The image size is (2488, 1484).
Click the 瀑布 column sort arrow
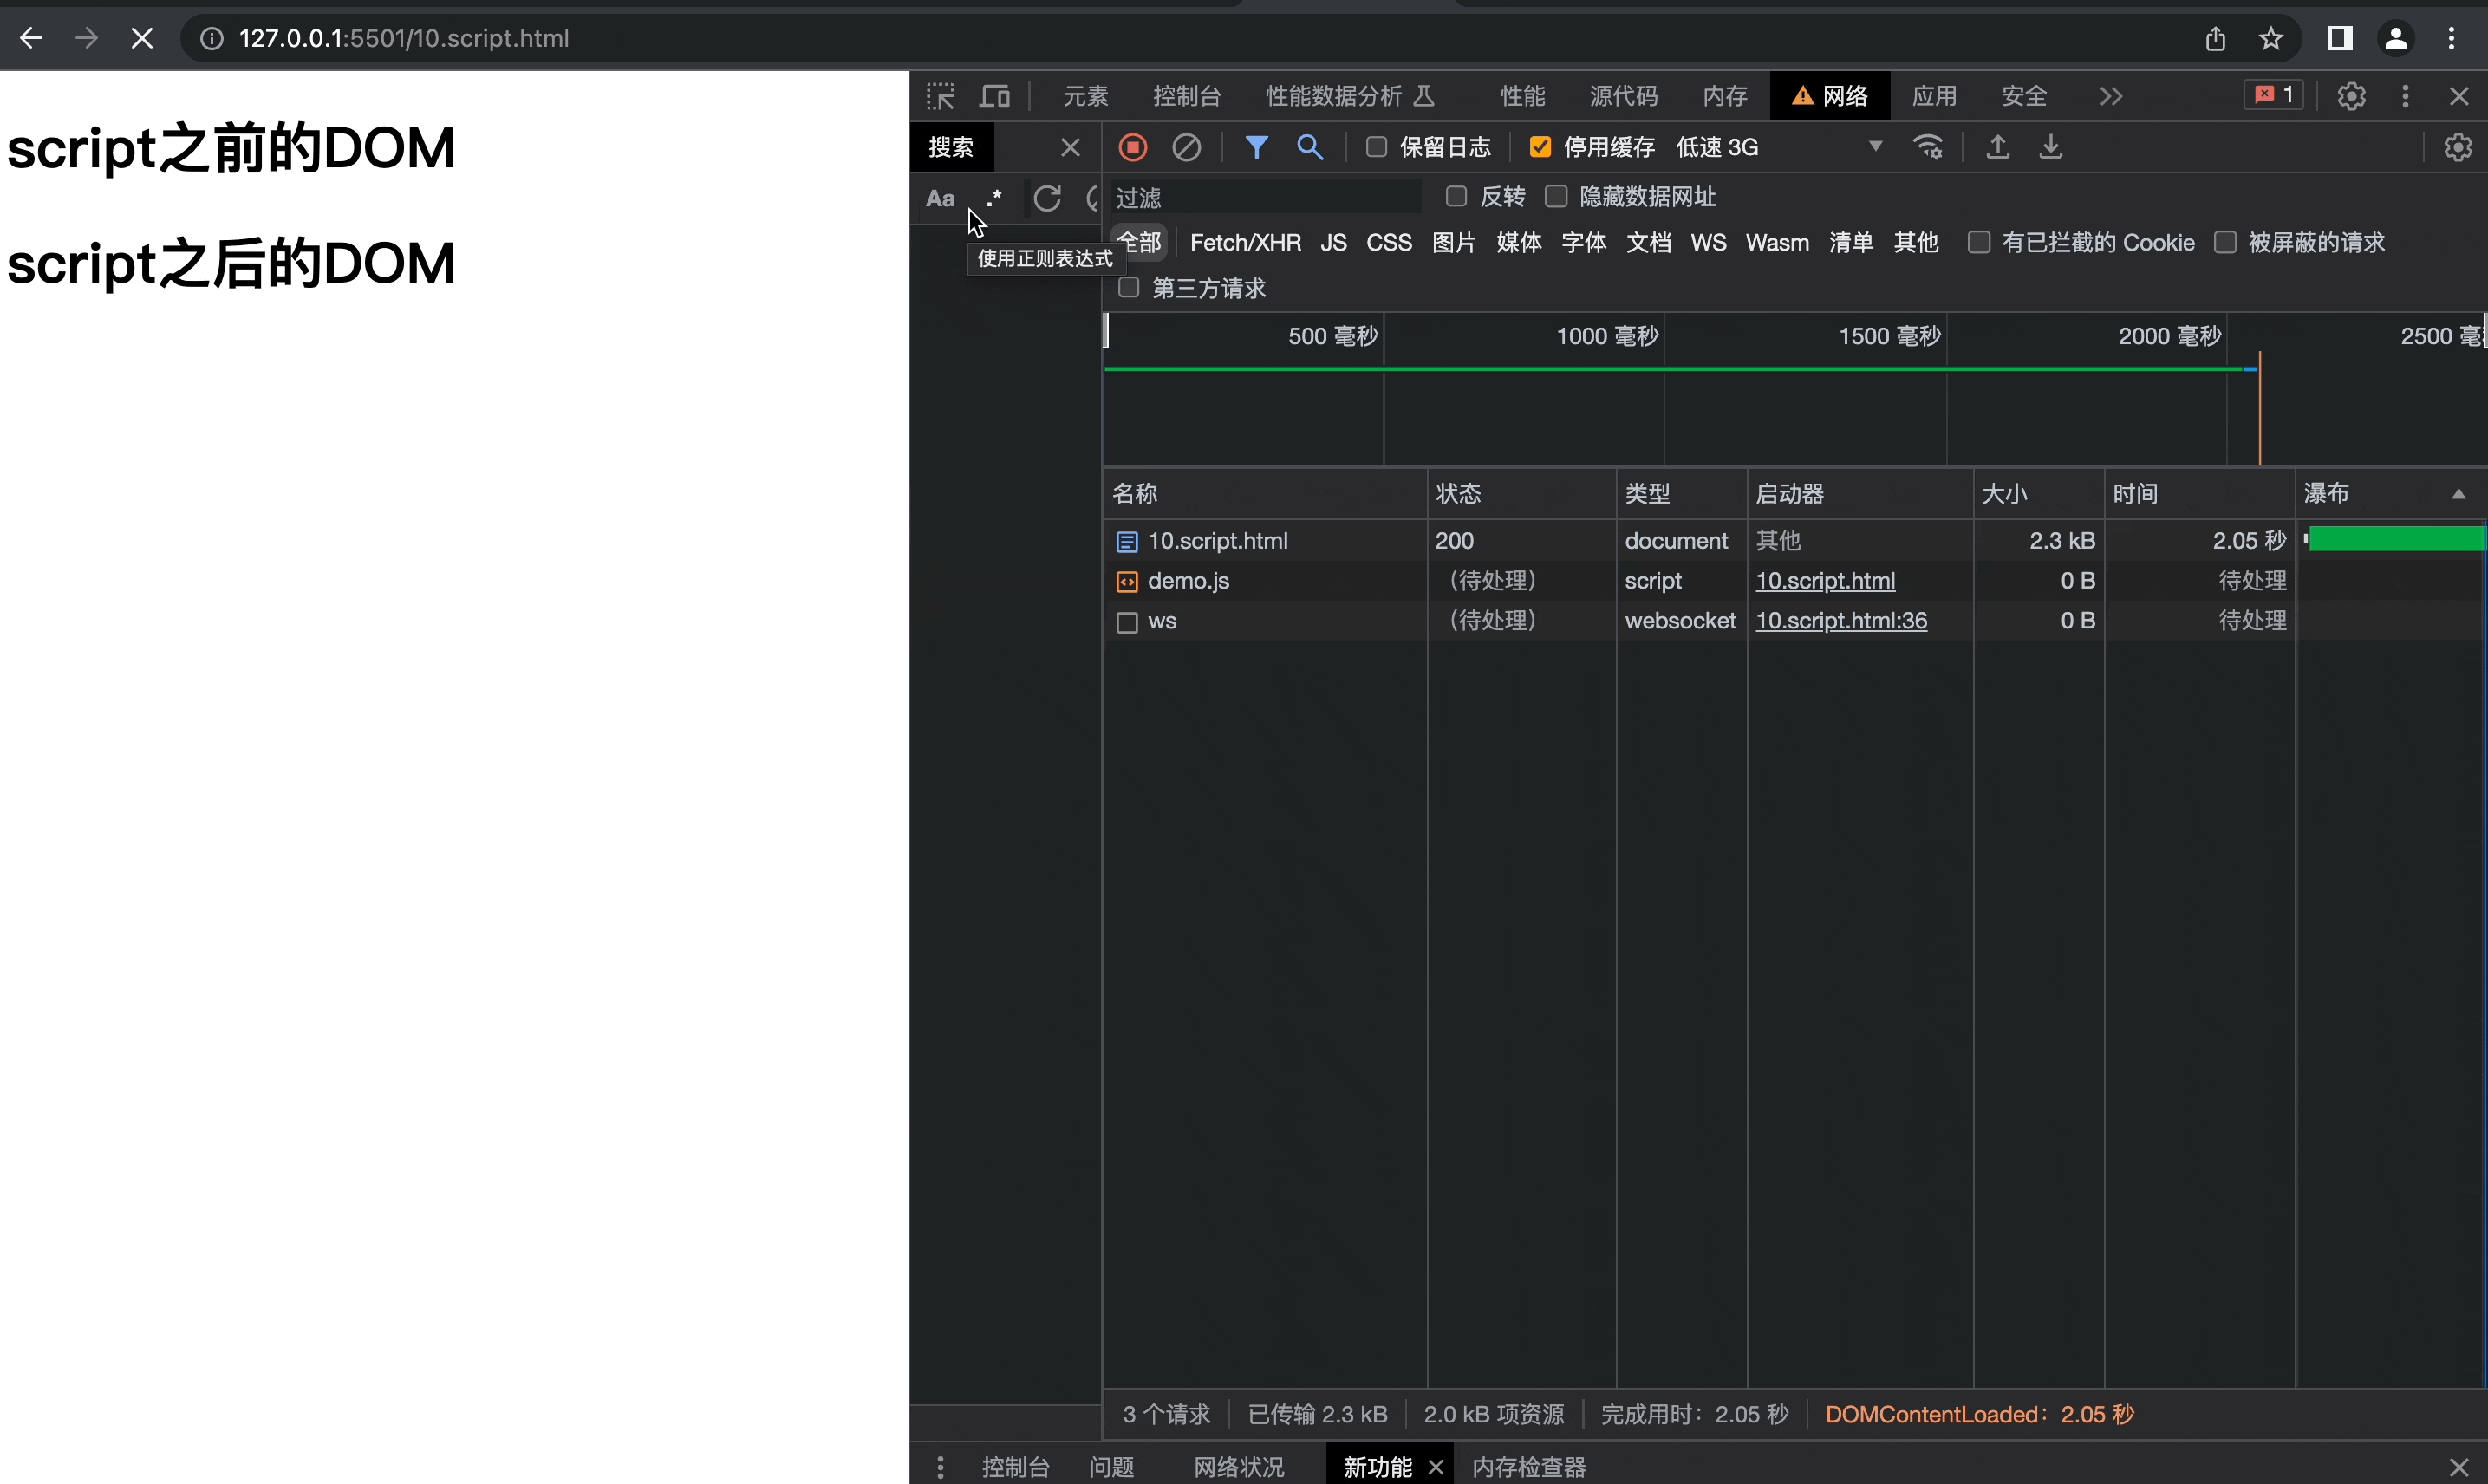coord(2458,494)
